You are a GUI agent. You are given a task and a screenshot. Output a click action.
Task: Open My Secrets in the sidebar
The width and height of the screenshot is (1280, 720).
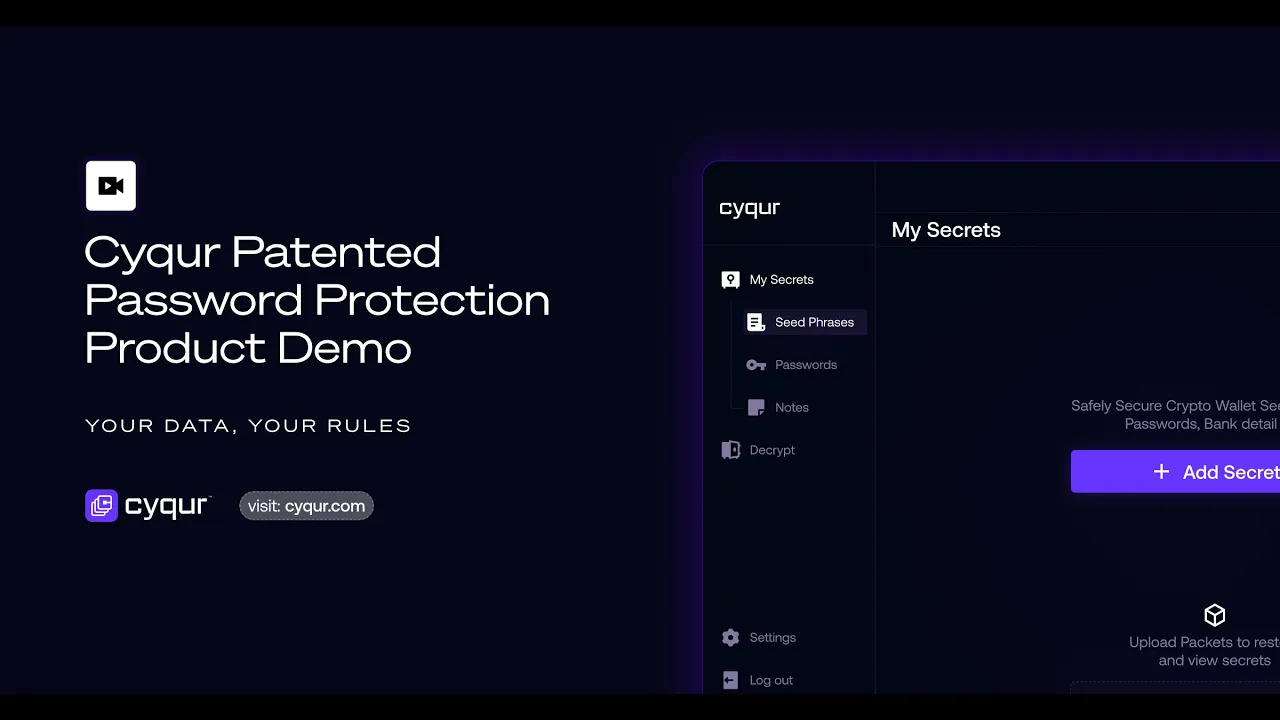pos(768,280)
